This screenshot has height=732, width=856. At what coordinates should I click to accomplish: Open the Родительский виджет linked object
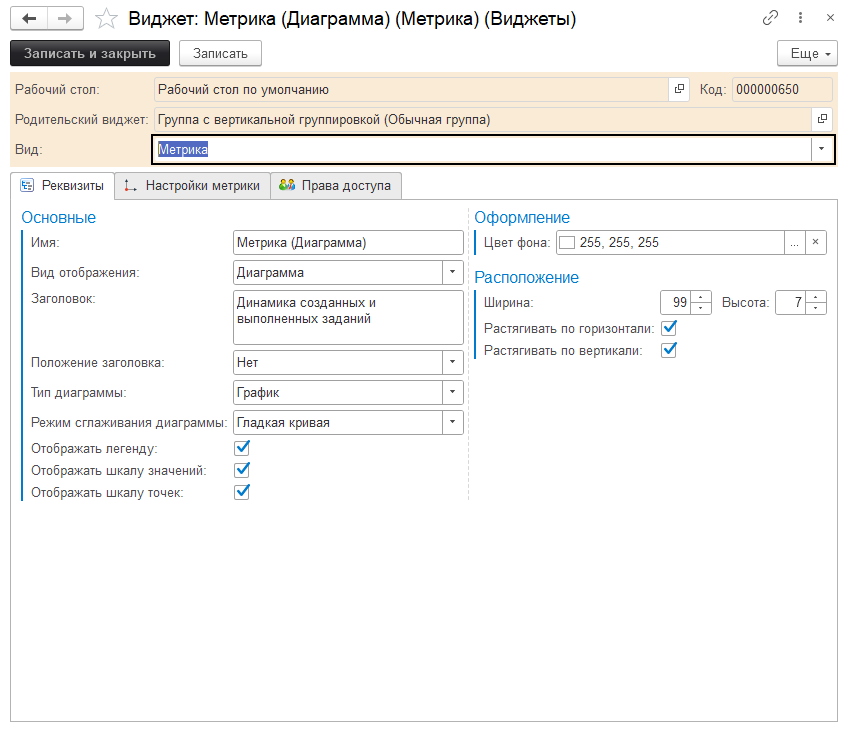pyautogui.click(x=822, y=119)
